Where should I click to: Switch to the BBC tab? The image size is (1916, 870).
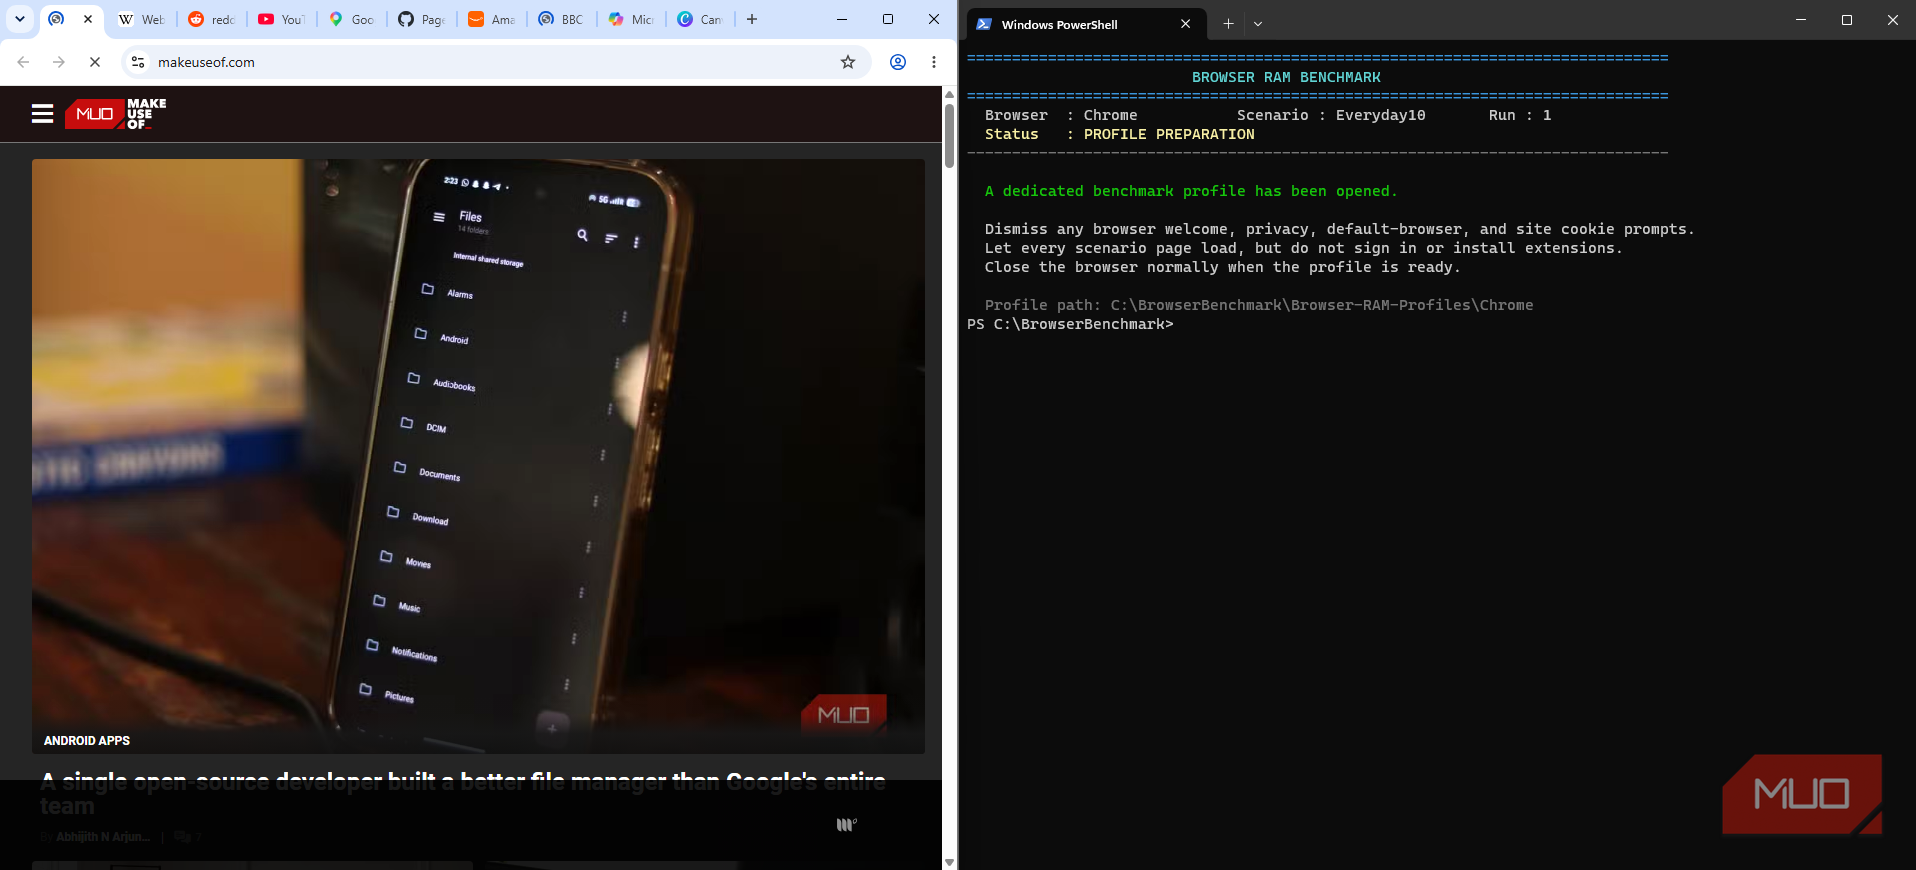pos(561,19)
